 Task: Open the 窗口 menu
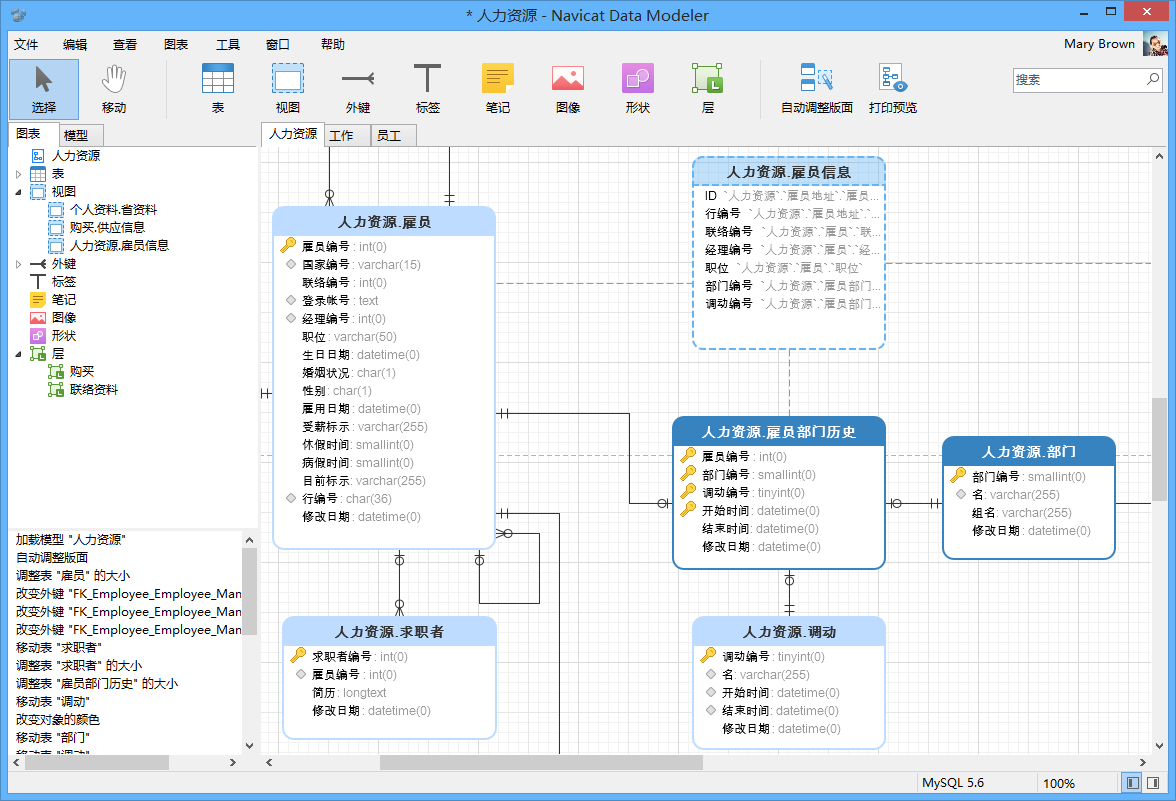(278, 44)
